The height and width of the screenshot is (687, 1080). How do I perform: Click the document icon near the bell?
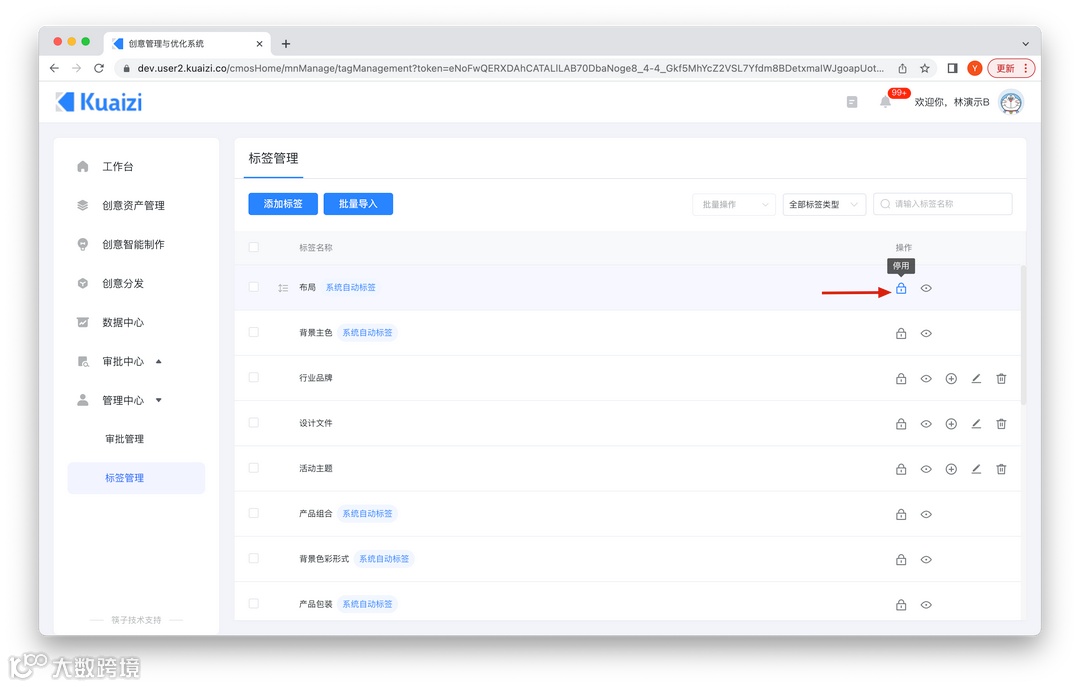(852, 102)
